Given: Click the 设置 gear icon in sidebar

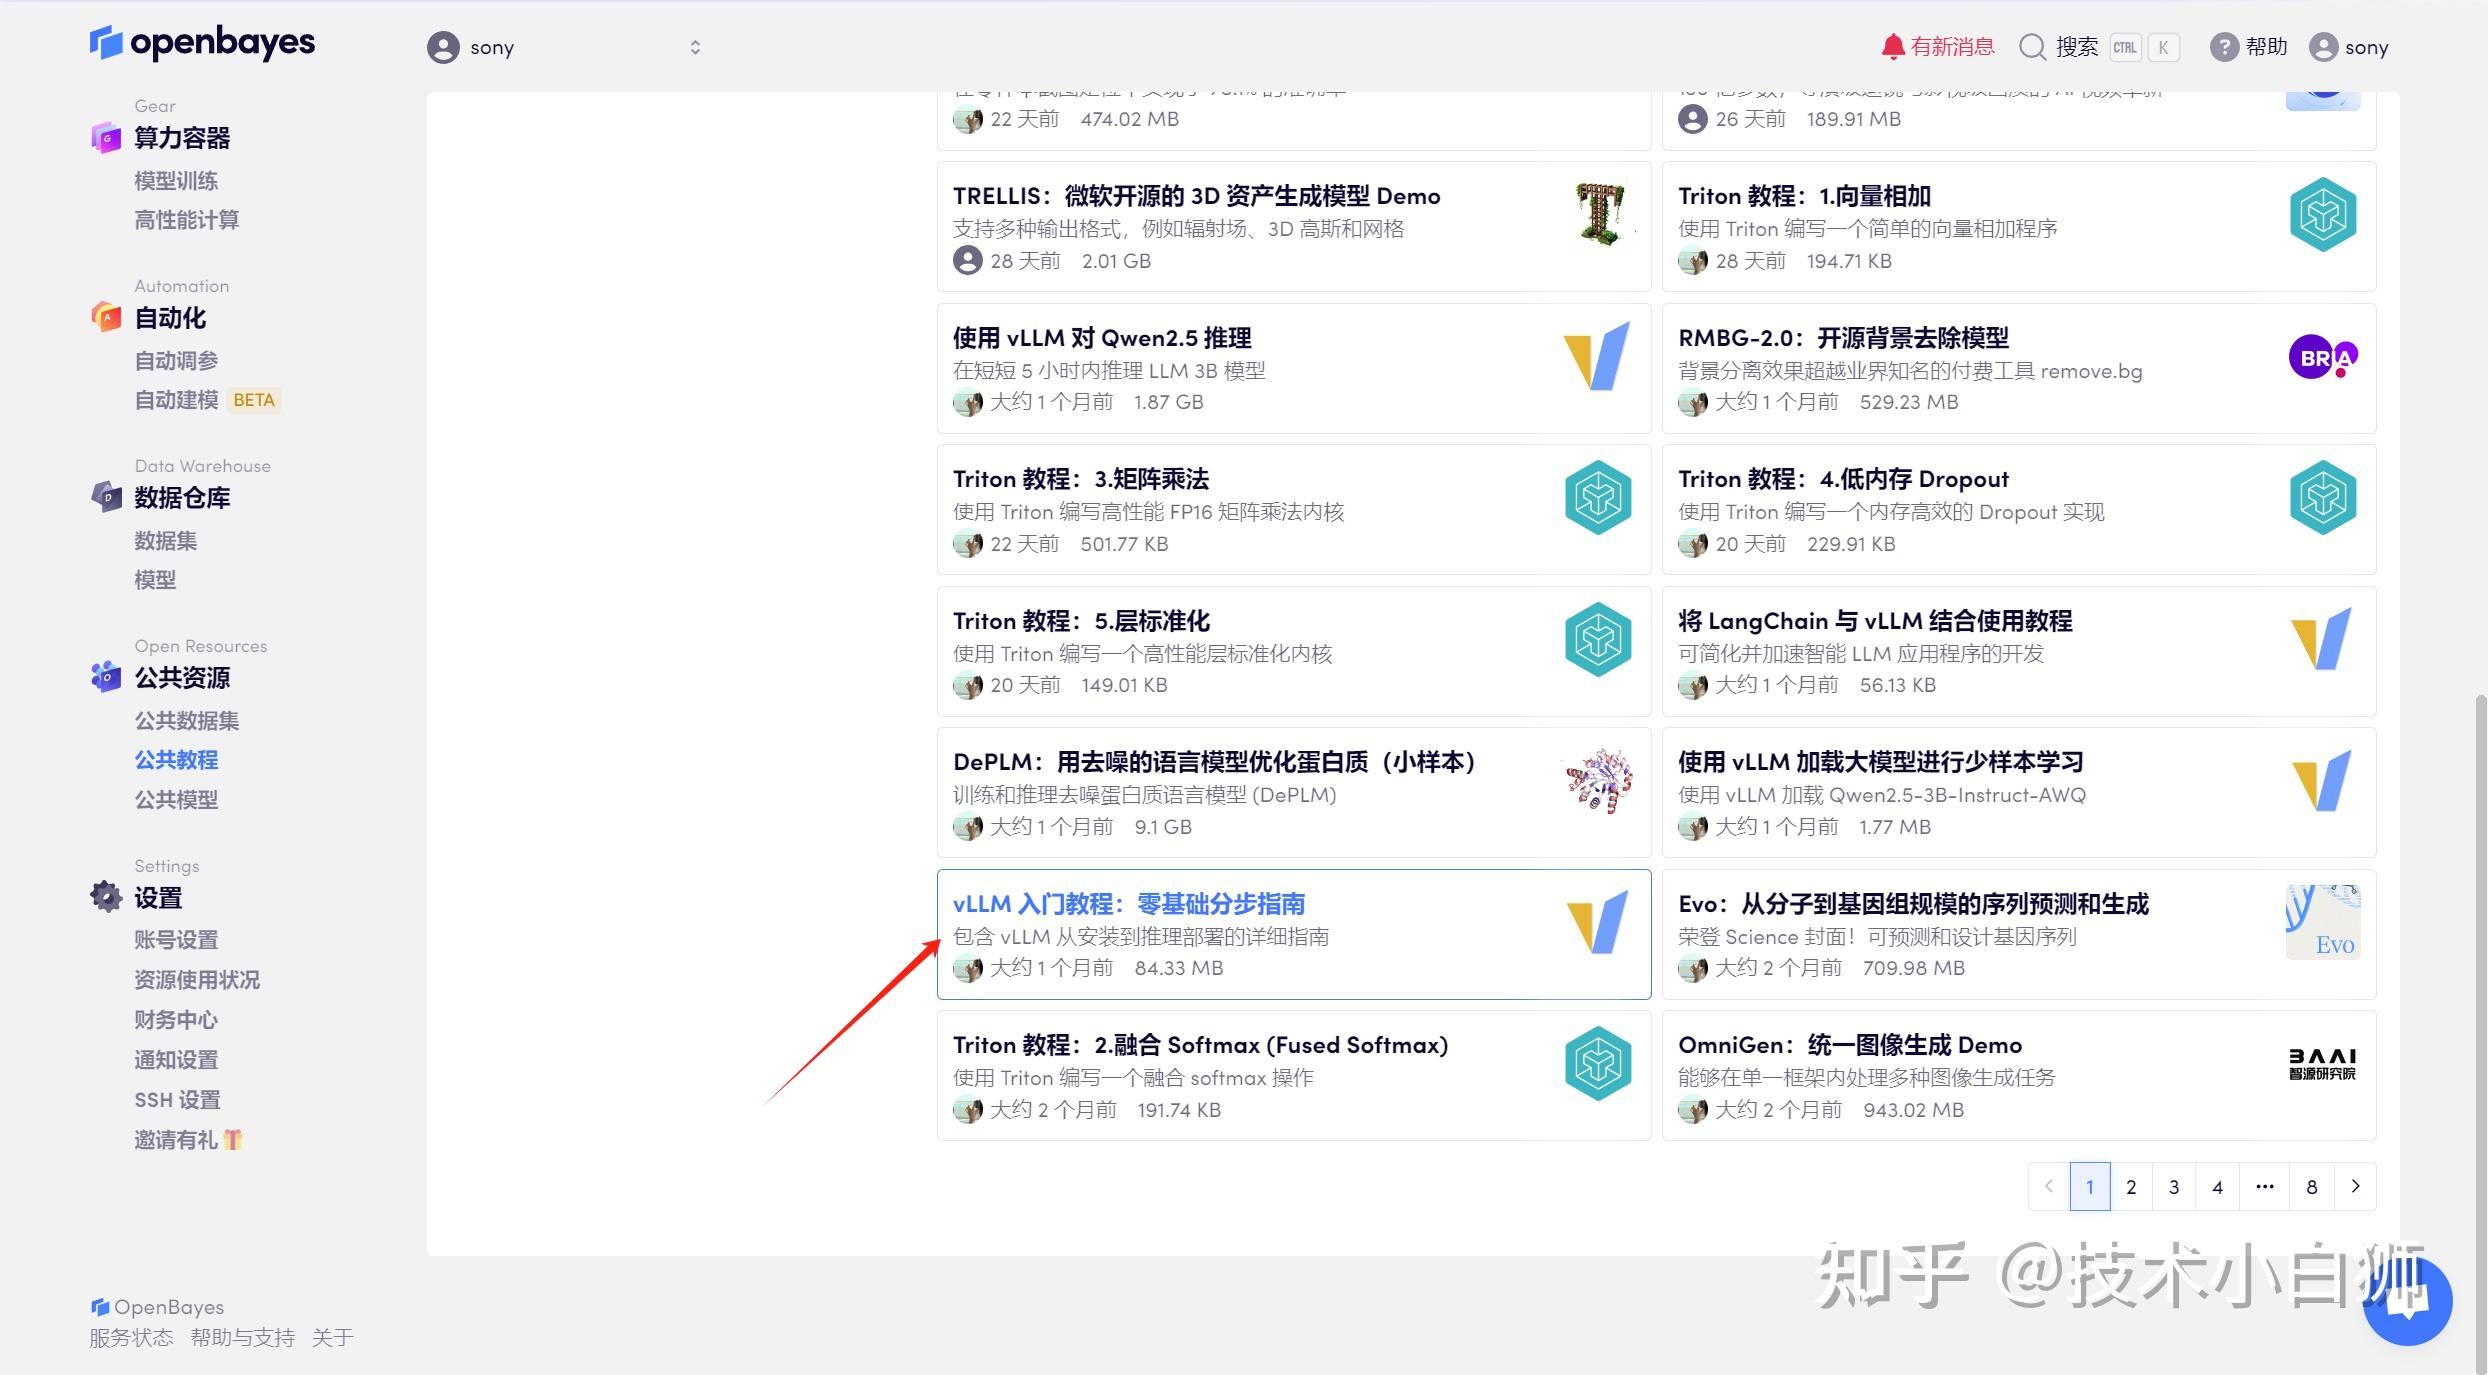Looking at the screenshot, I should 106,897.
